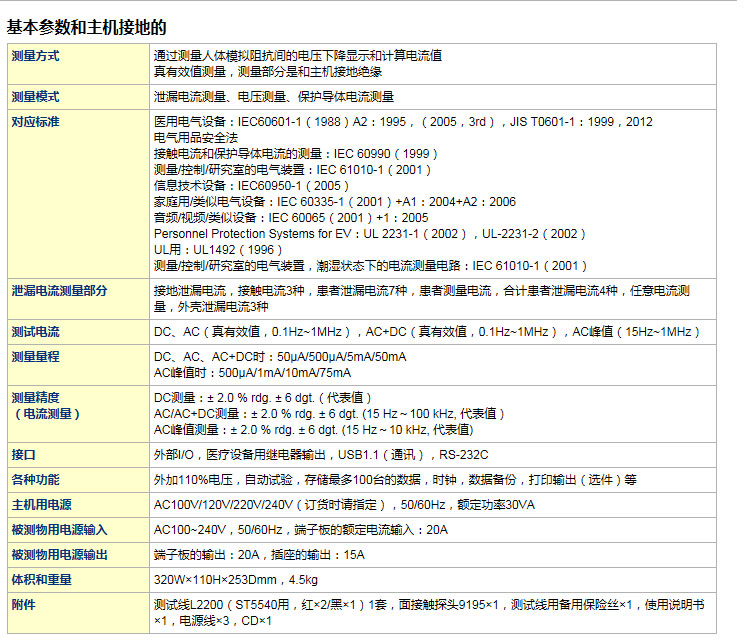Select the 各种功能 row label

pos(35,480)
